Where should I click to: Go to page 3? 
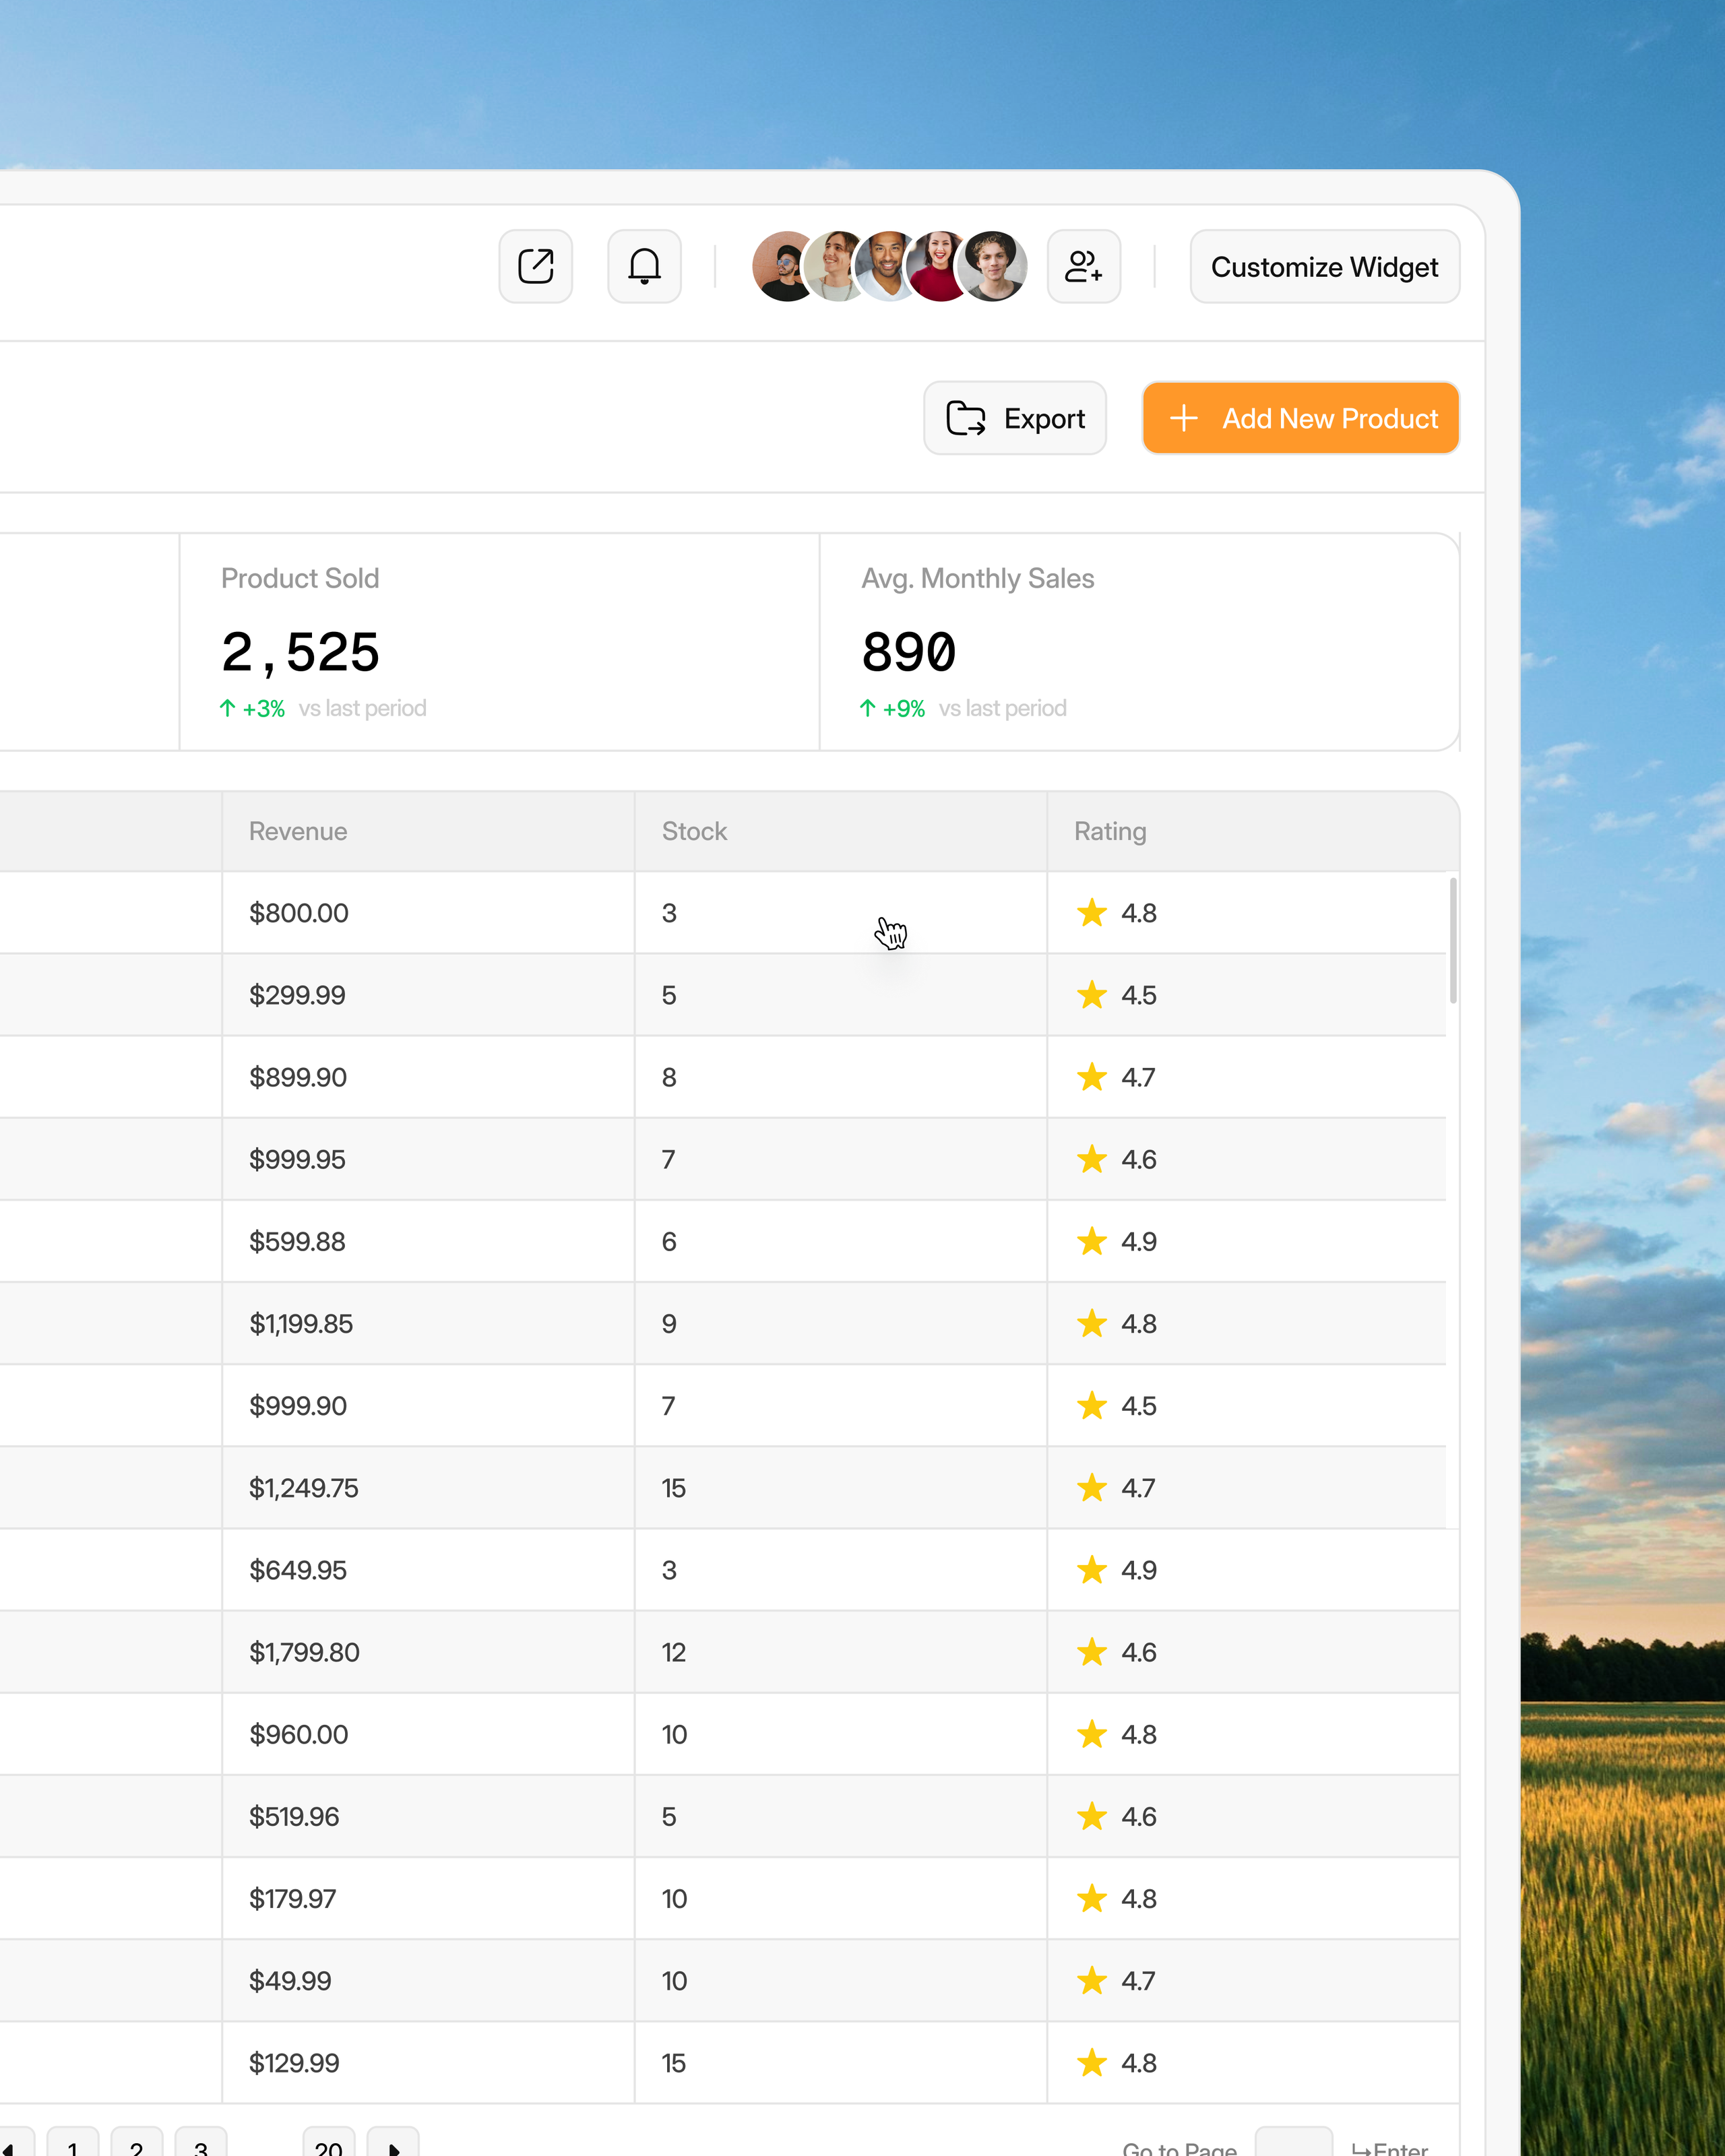pos(200,2141)
